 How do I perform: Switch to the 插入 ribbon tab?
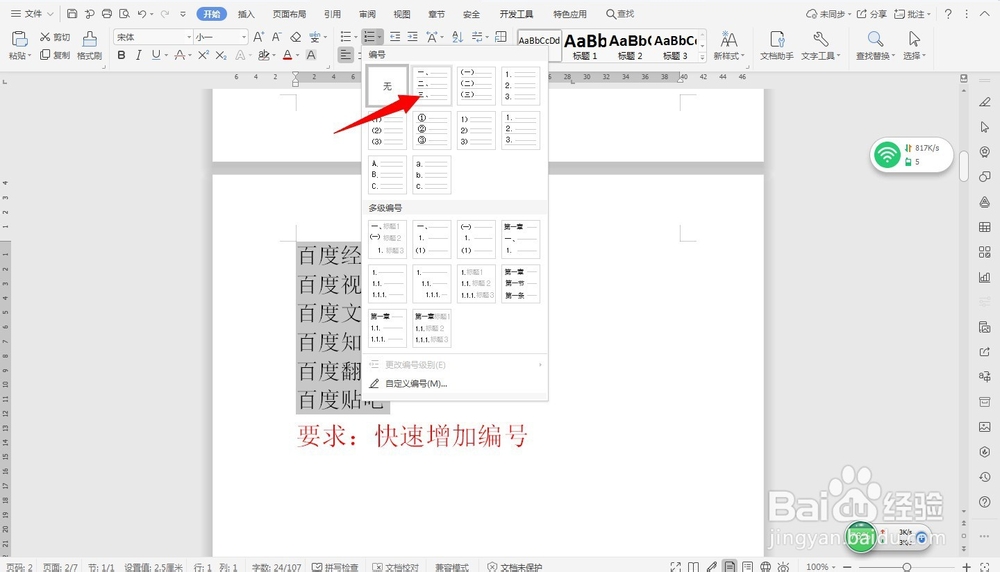click(x=246, y=14)
